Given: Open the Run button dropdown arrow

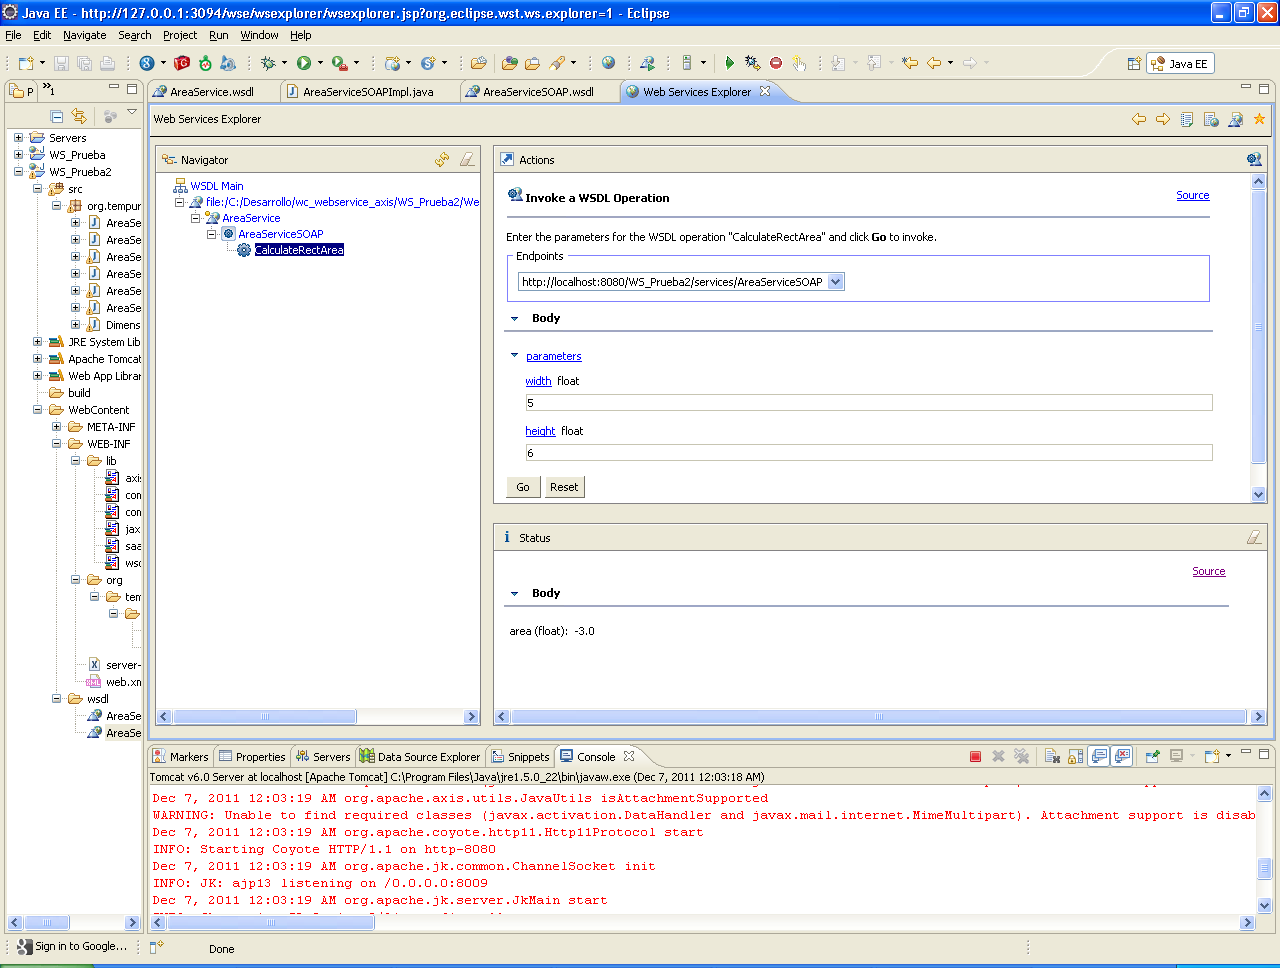Looking at the screenshot, I should [320, 63].
